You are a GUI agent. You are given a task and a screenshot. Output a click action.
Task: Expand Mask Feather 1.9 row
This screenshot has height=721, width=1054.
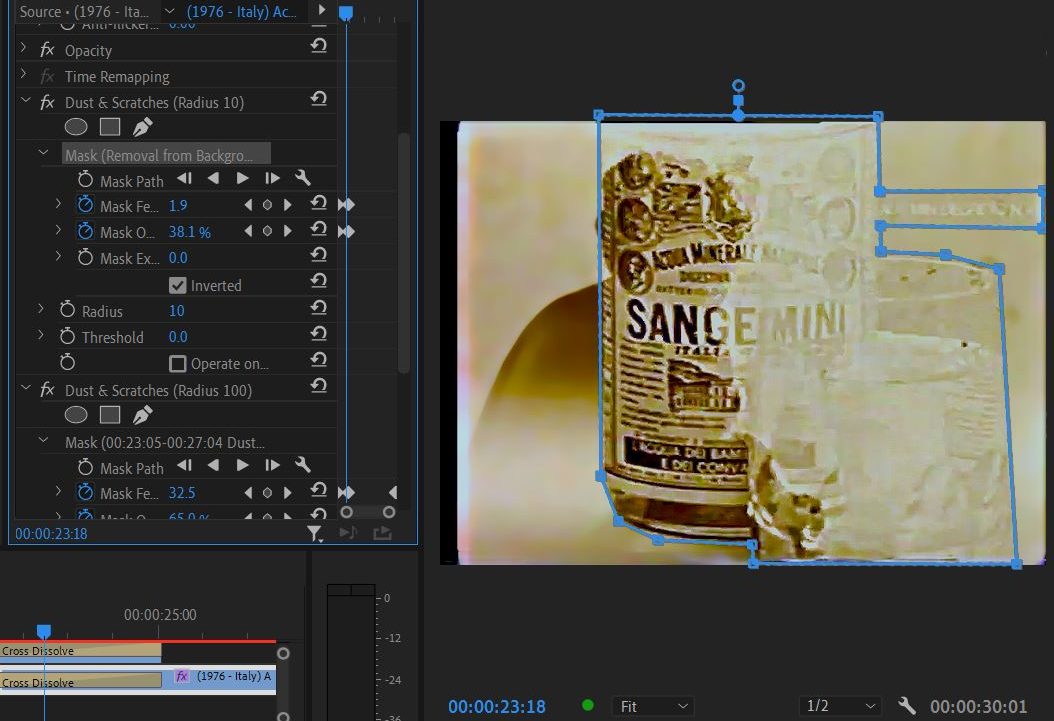[x=58, y=203]
